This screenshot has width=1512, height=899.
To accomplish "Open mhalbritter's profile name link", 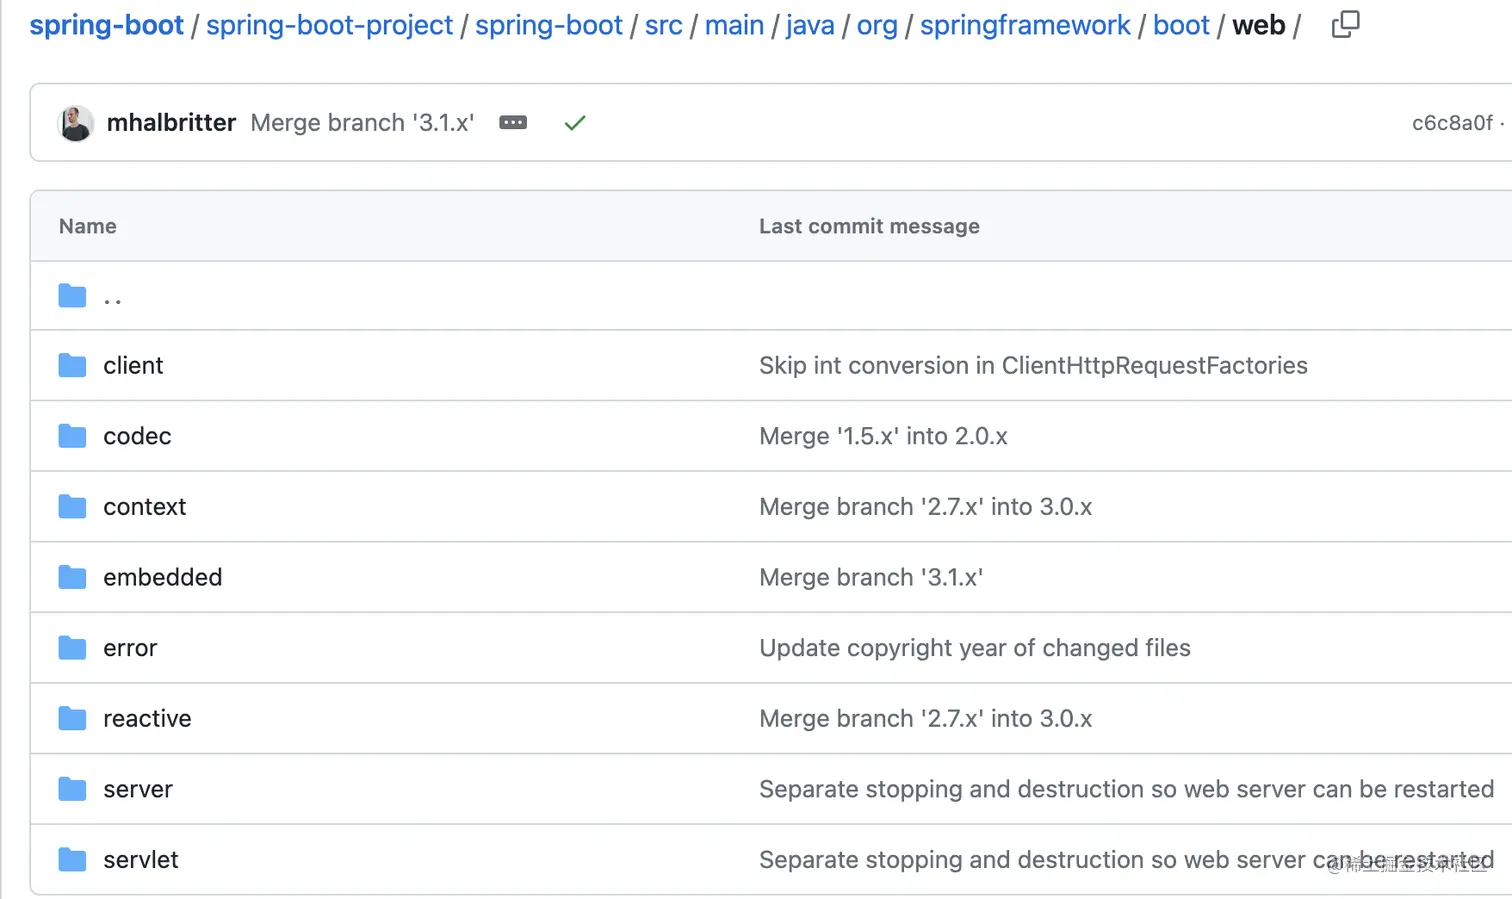I will [x=171, y=123].
